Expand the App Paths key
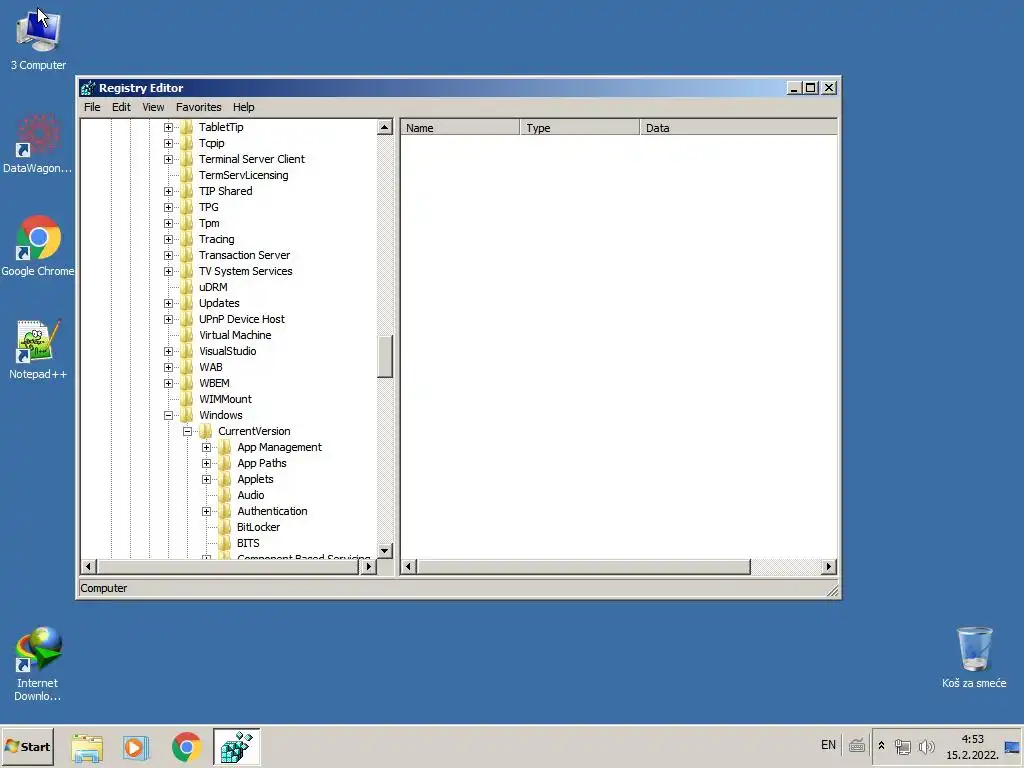 206,464
